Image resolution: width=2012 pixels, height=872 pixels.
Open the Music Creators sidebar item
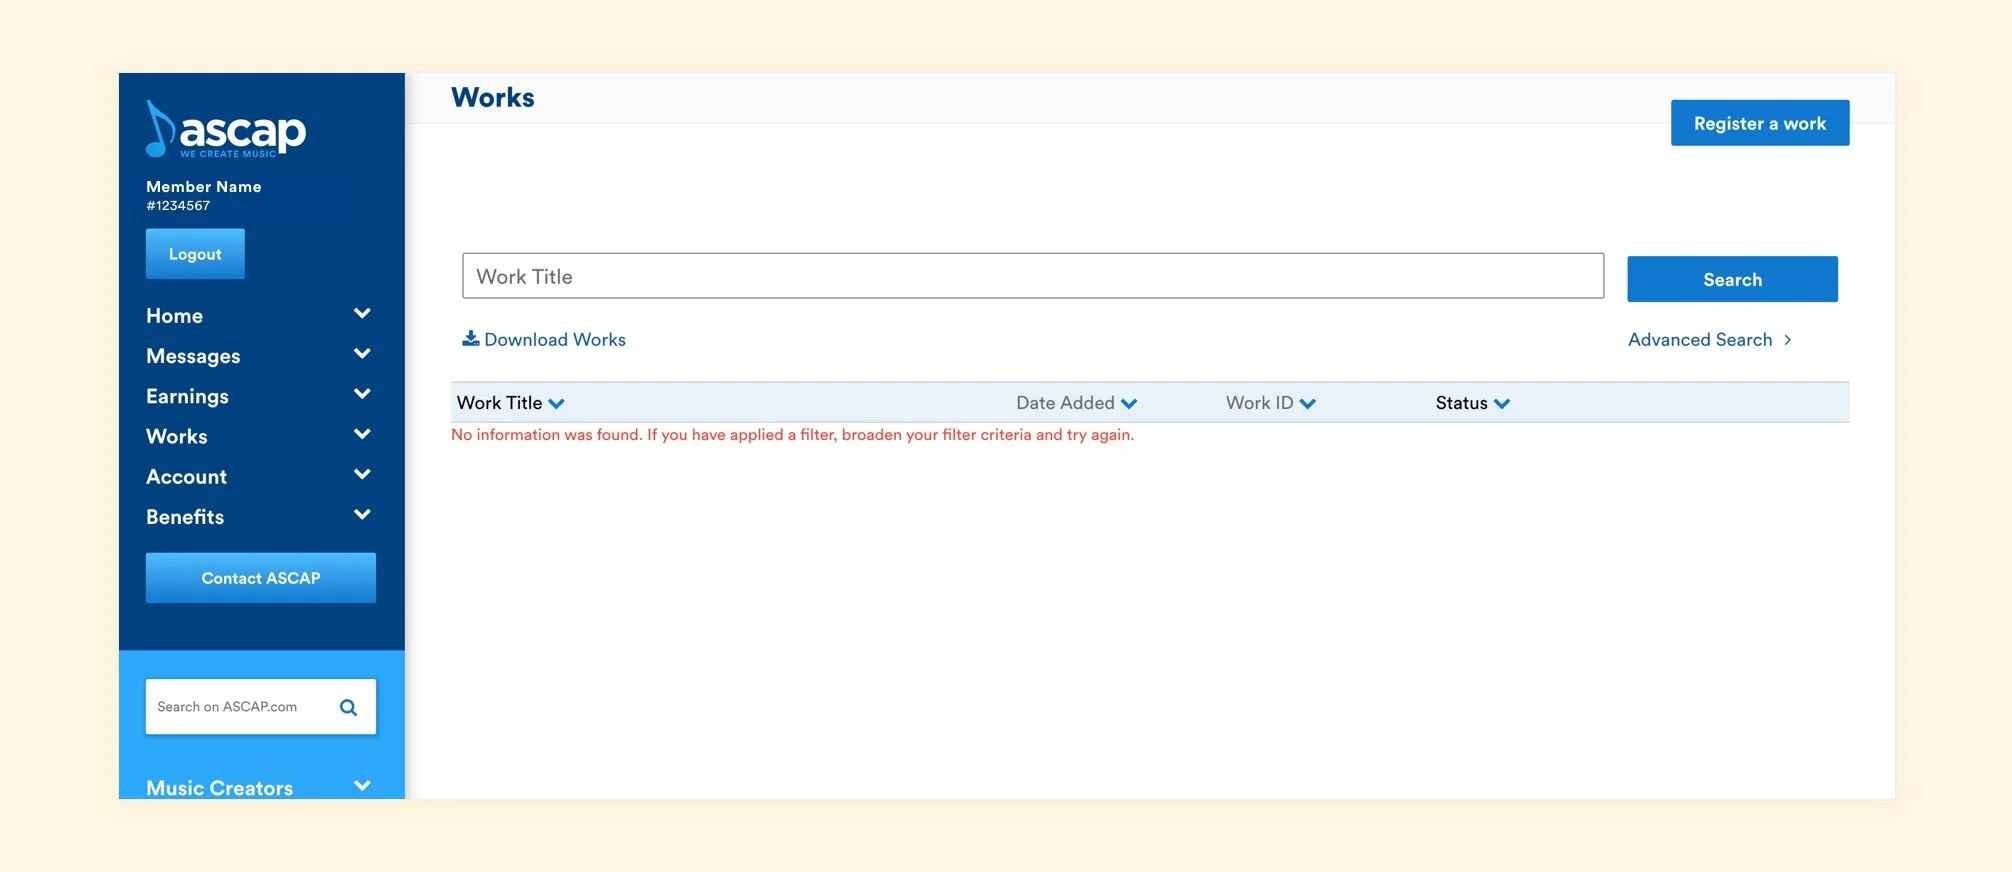tap(219, 788)
